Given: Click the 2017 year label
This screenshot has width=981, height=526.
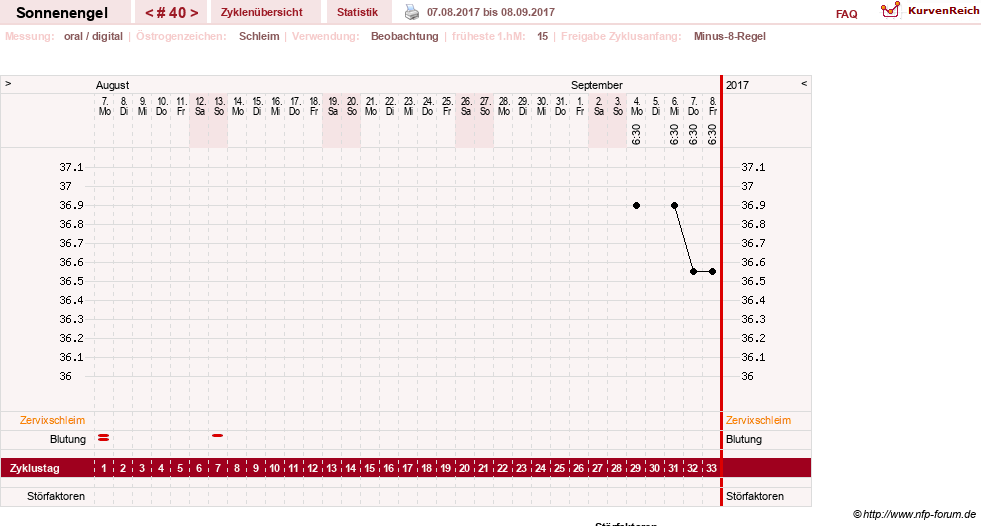Looking at the screenshot, I should (x=737, y=85).
